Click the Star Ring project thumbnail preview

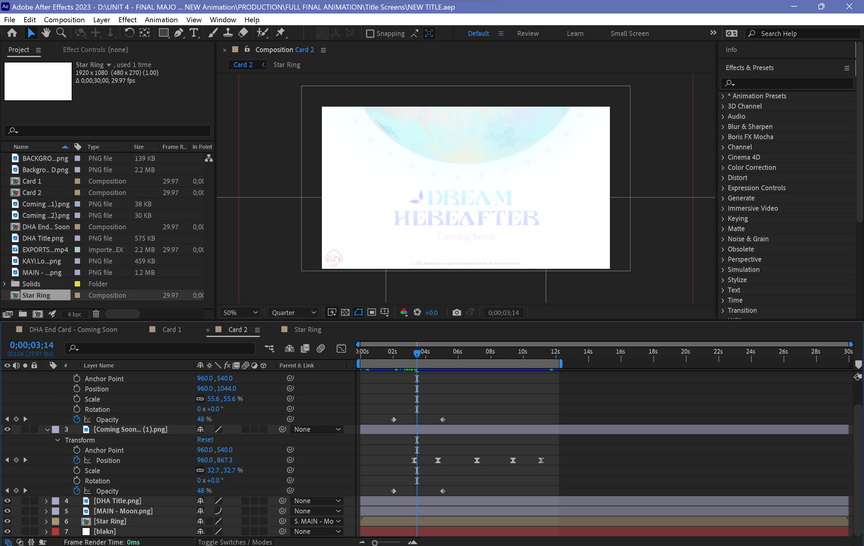38,81
